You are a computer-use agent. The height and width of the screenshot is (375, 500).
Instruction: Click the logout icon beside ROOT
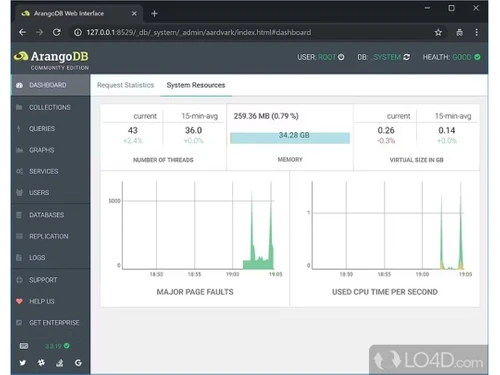(x=341, y=57)
